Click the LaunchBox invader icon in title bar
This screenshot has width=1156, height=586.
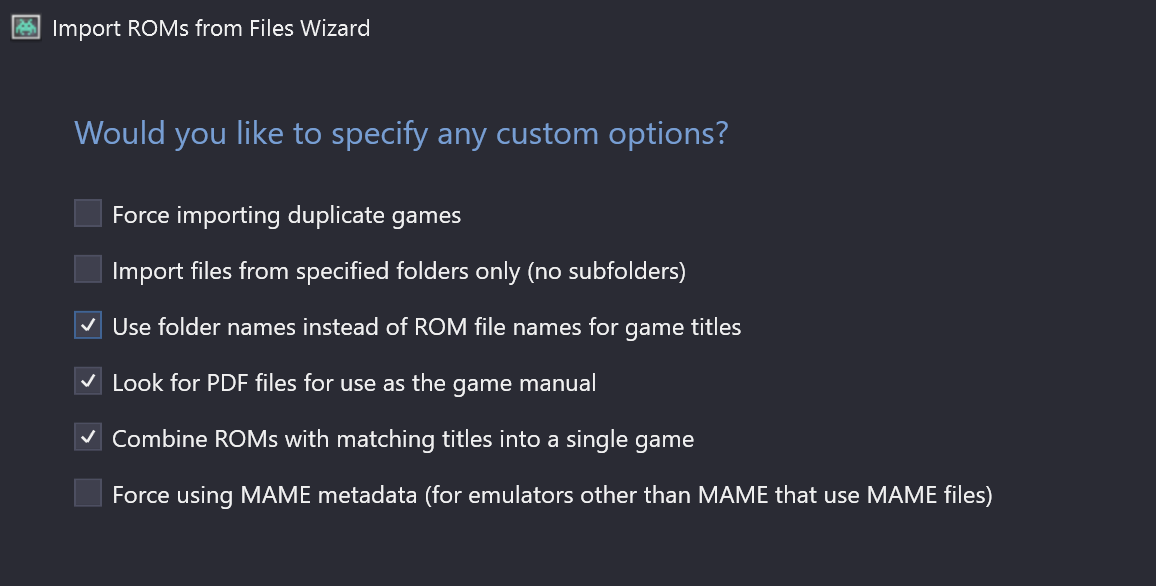(26, 27)
